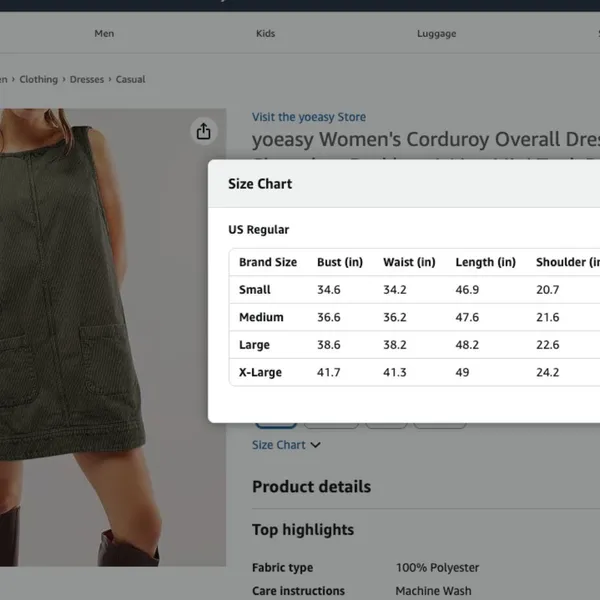Click Large waist value 38.2
Screen dimensions: 600x600
(395, 345)
